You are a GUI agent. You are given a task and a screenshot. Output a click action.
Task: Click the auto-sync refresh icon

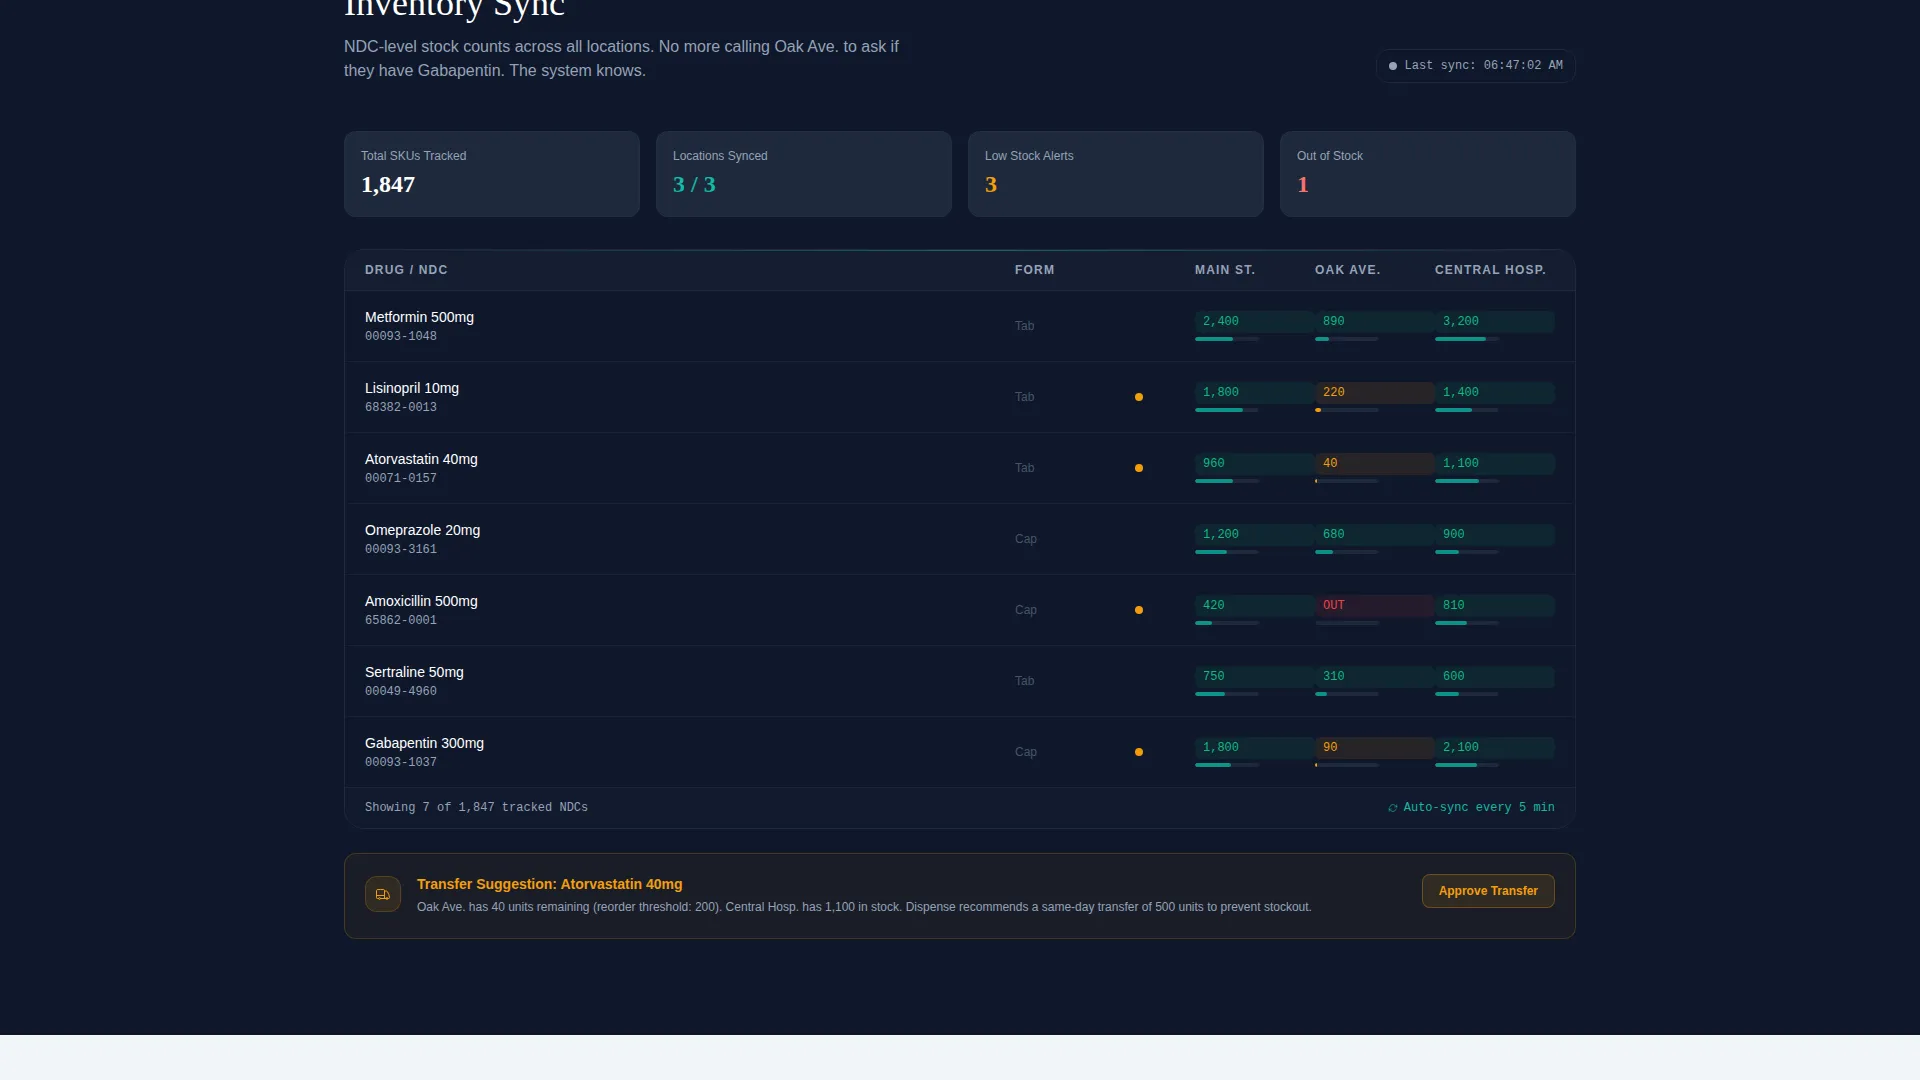pyautogui.click(x=1392, y=808)
